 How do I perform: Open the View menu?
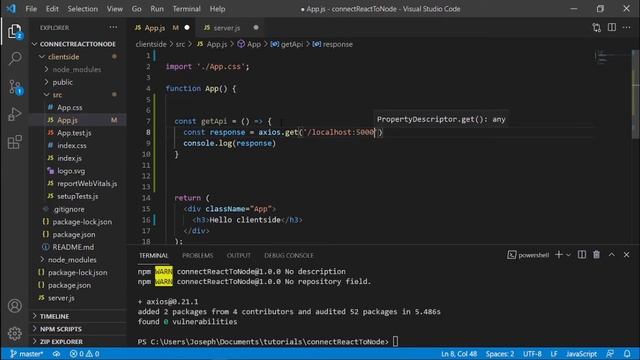tap(115, 9)
